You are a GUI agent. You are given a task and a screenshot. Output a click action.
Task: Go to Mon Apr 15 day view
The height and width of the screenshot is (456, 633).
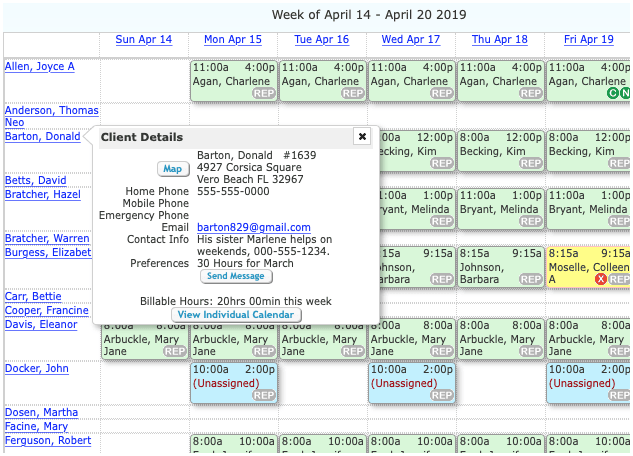pyautogui.click(x=233, y=40)
